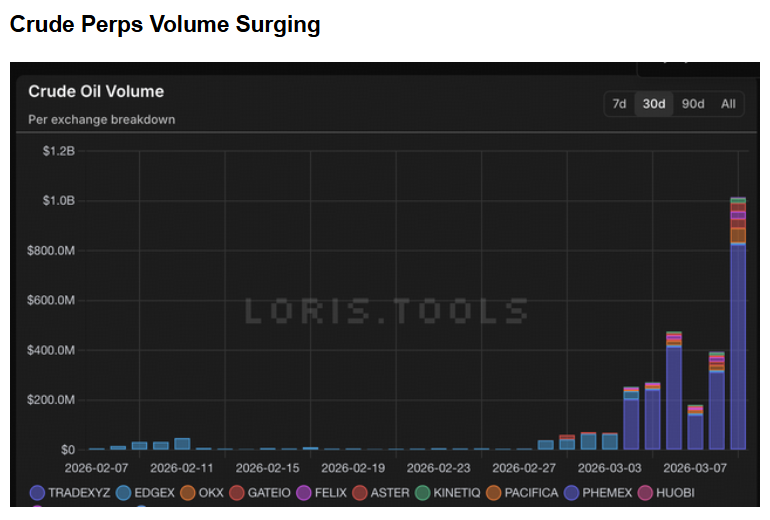
Task: Toggle the PACIFICA legend circle
Action: click(494, 493)
